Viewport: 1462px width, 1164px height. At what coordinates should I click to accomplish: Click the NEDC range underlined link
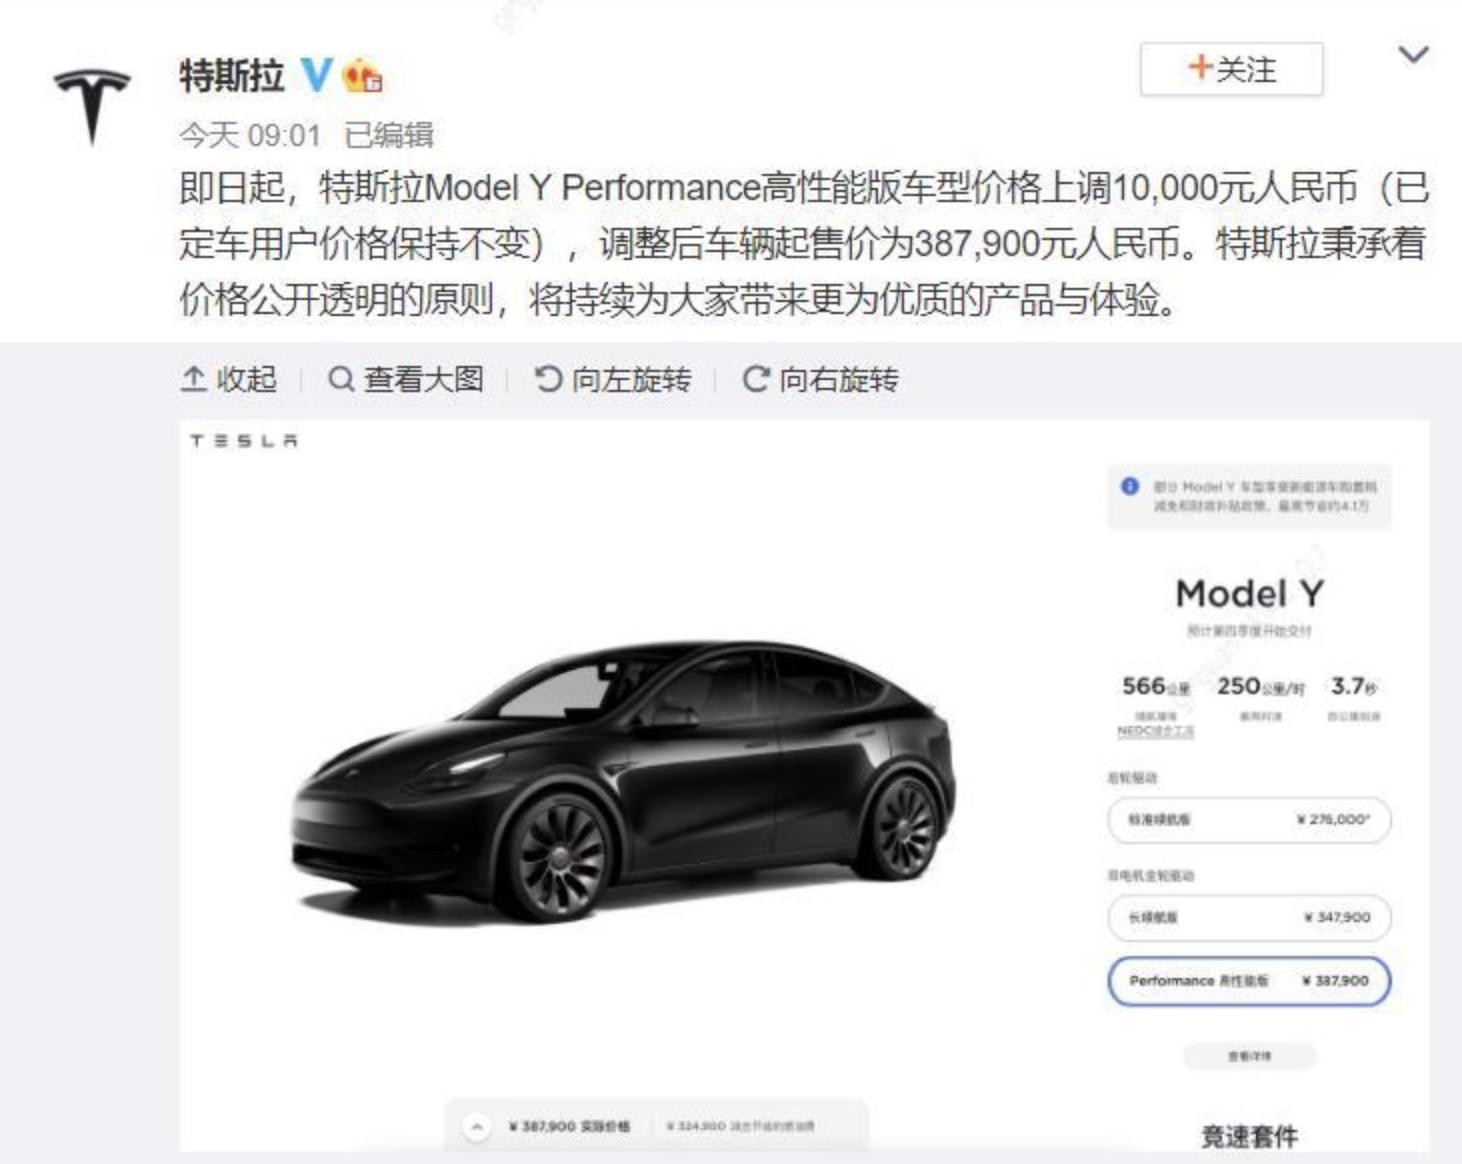point(1156,731)
